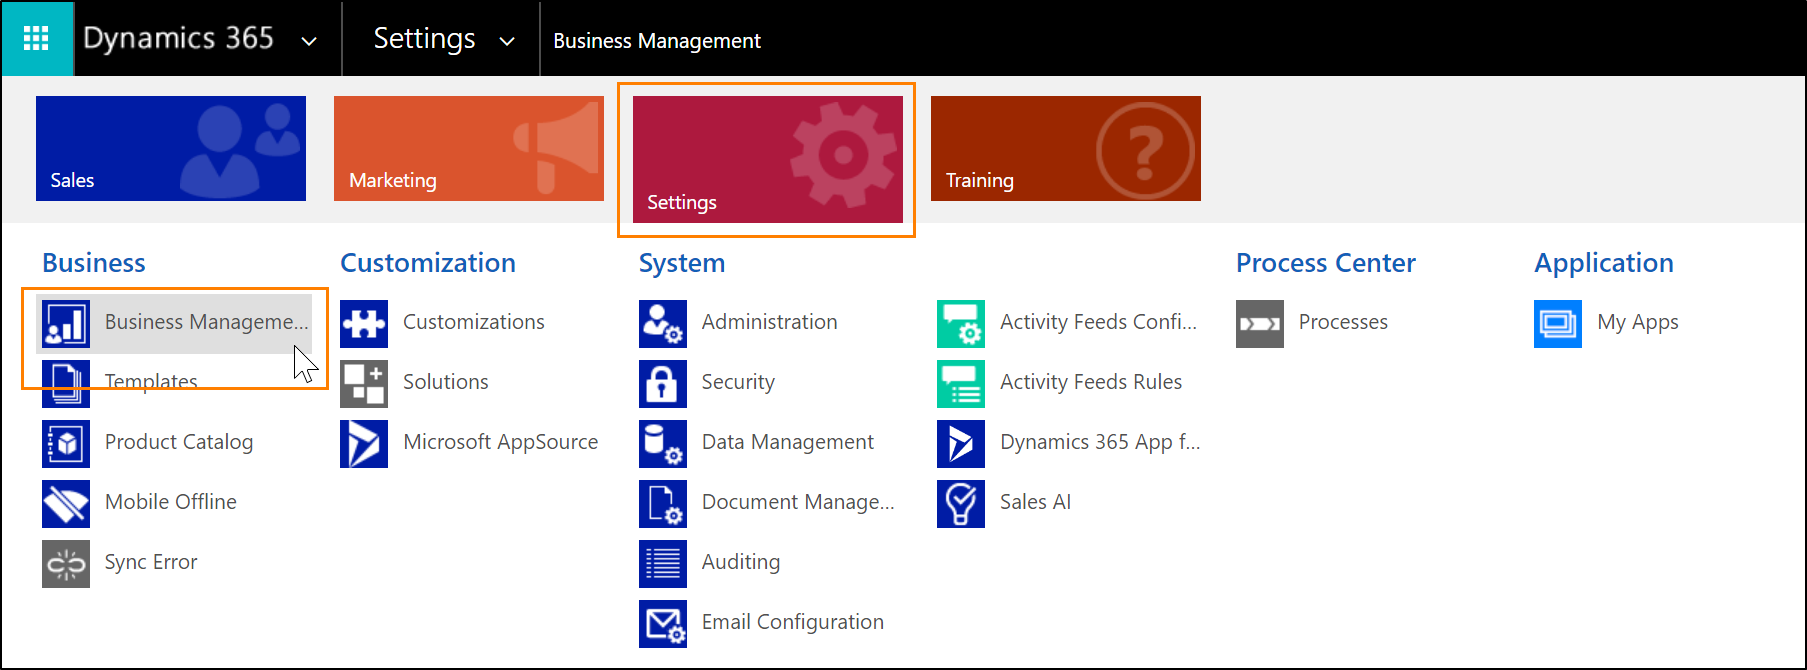Image resolution: width=1807 pixels, height=670 pixels.
Task: Click the Solutions icon
Action: click(364, 384)
